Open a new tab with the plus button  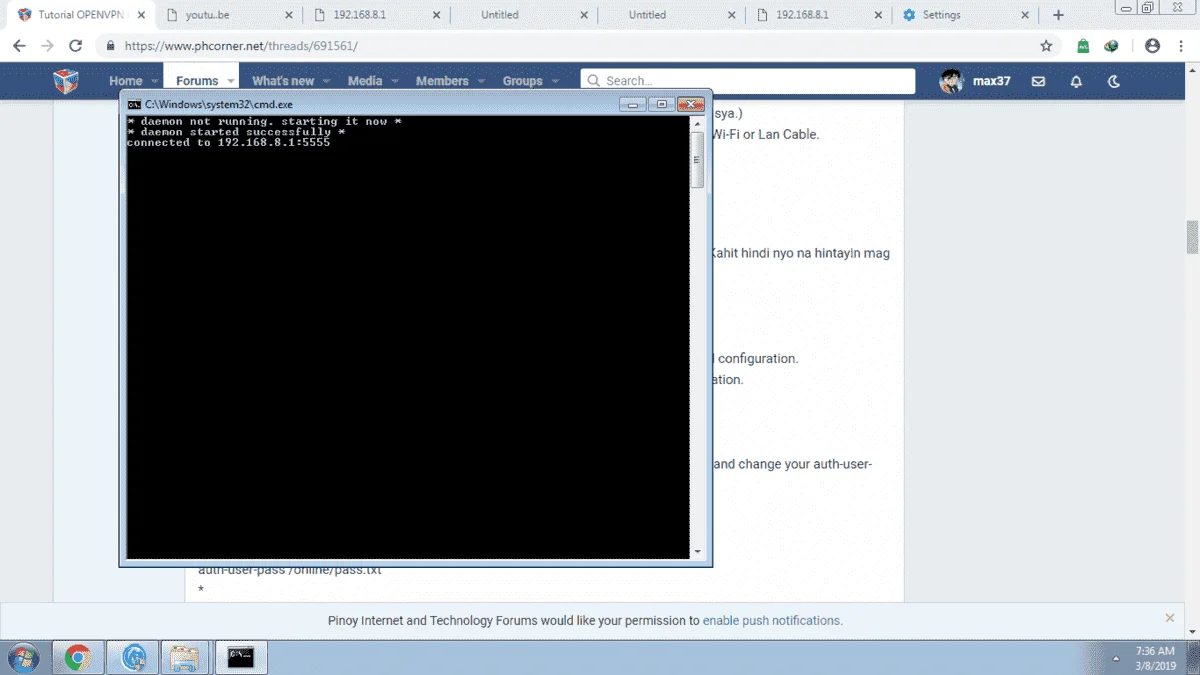tap(1058, 15)
